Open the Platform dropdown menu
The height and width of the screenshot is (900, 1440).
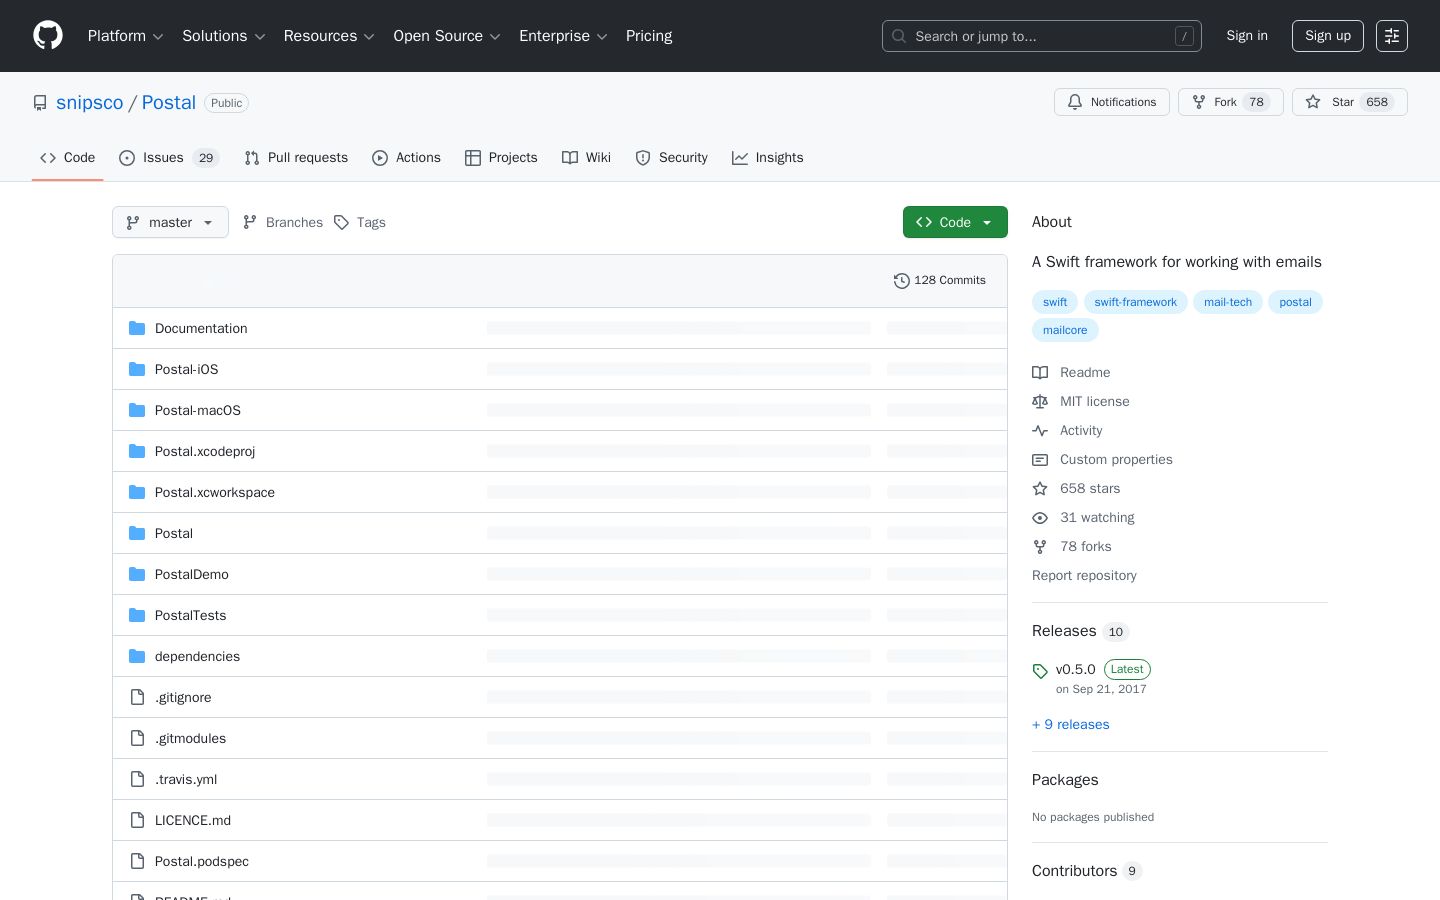pos(125,36)
